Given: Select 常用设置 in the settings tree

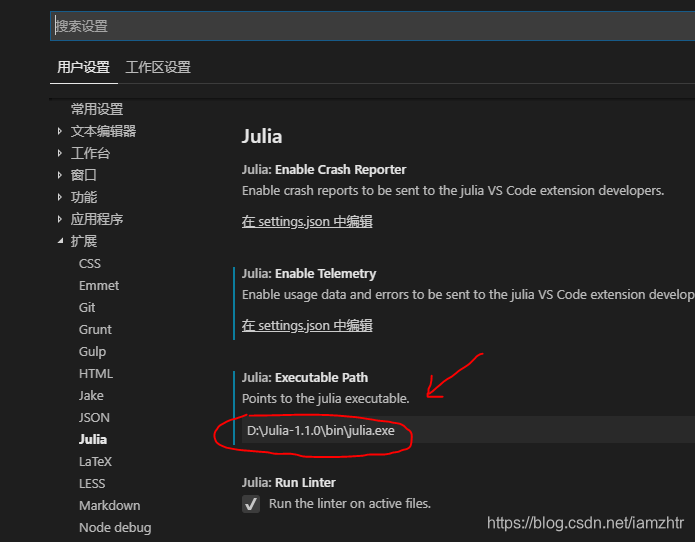Looking at the screenshot, I should [x=97, y=109].
